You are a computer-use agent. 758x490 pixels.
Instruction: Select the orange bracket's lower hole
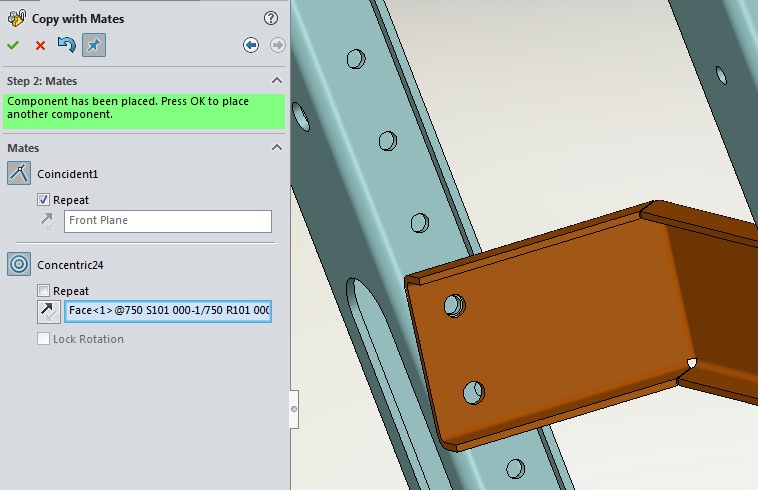click(x=474, y=392)
